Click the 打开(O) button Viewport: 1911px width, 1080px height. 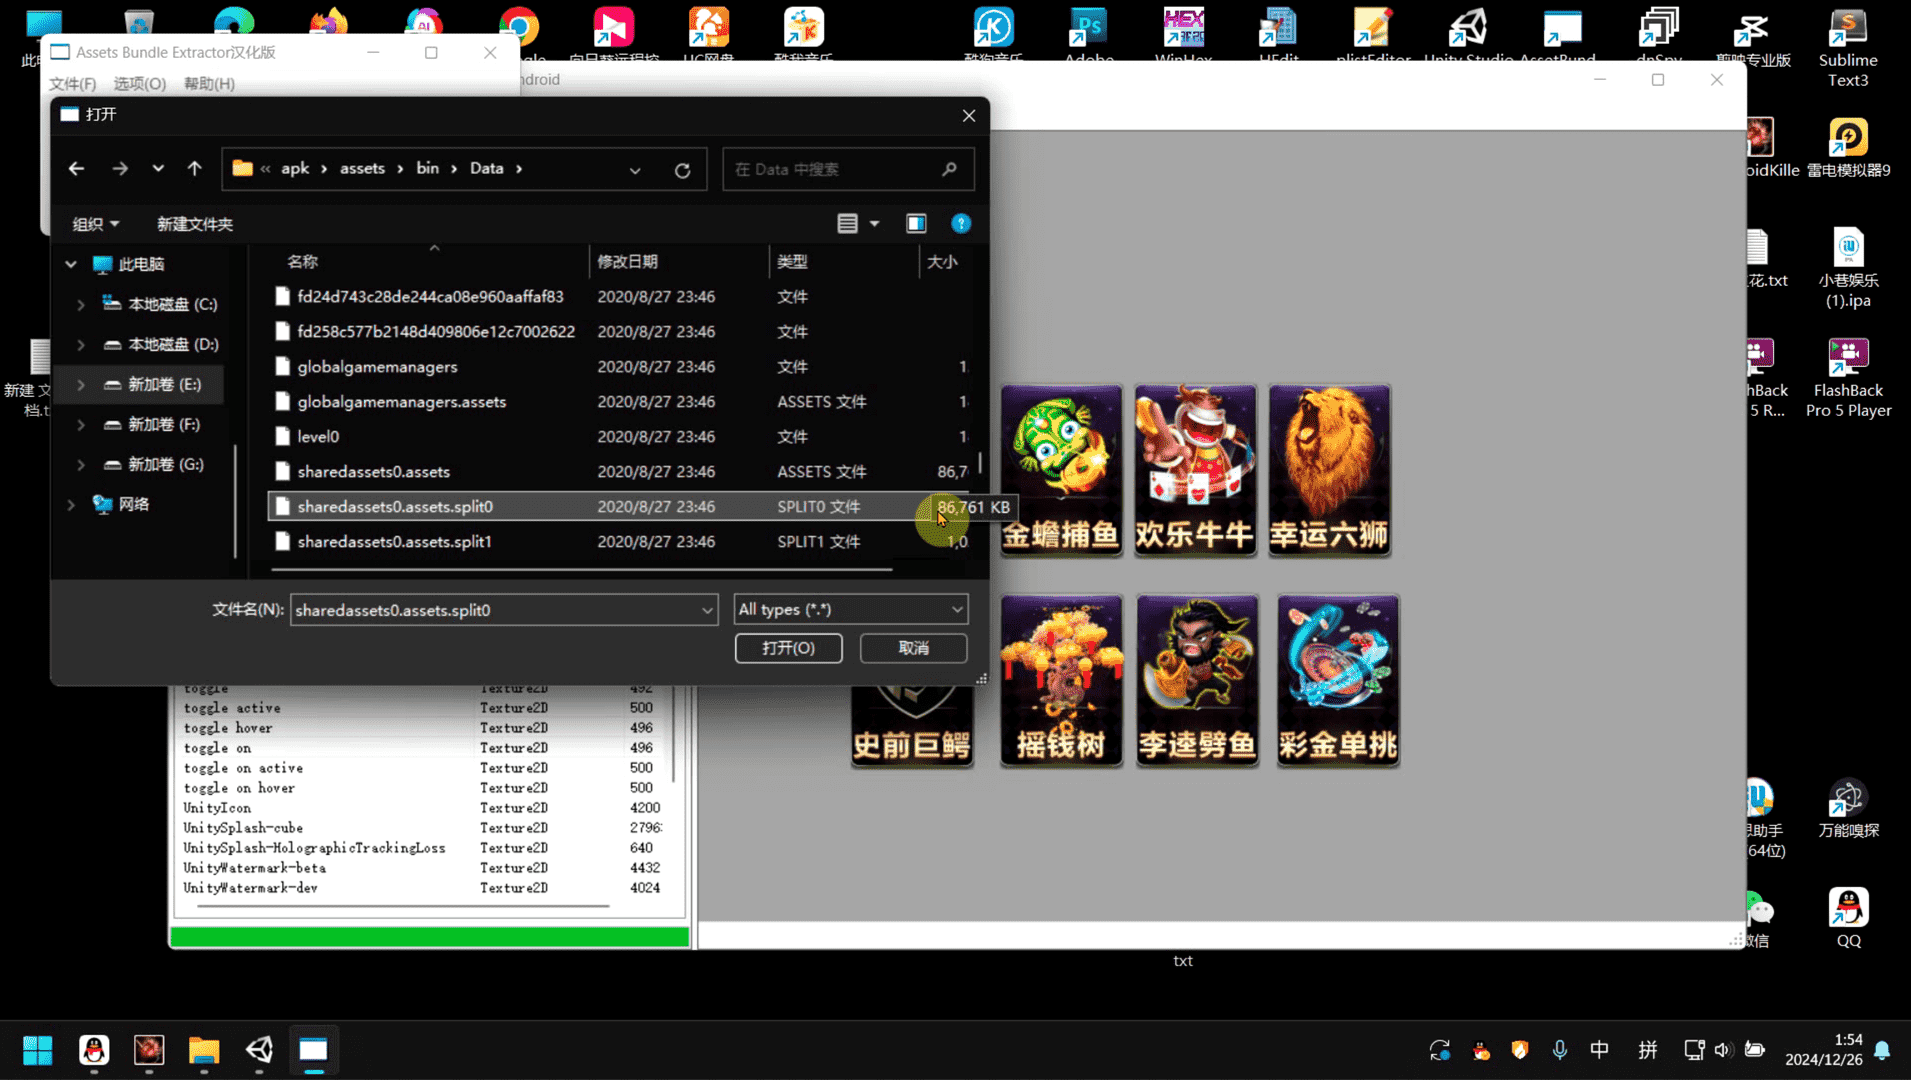[x=788, y=648]
